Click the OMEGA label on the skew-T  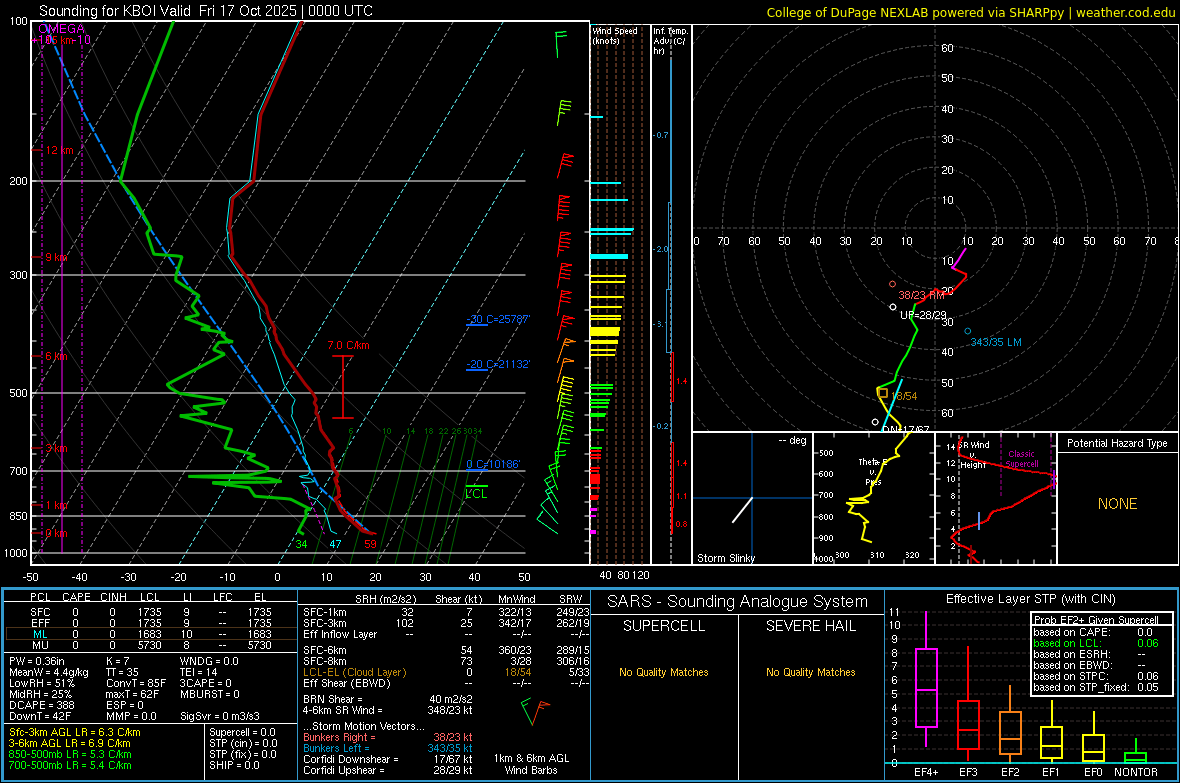pyautogui.click(x=62, y=29)
